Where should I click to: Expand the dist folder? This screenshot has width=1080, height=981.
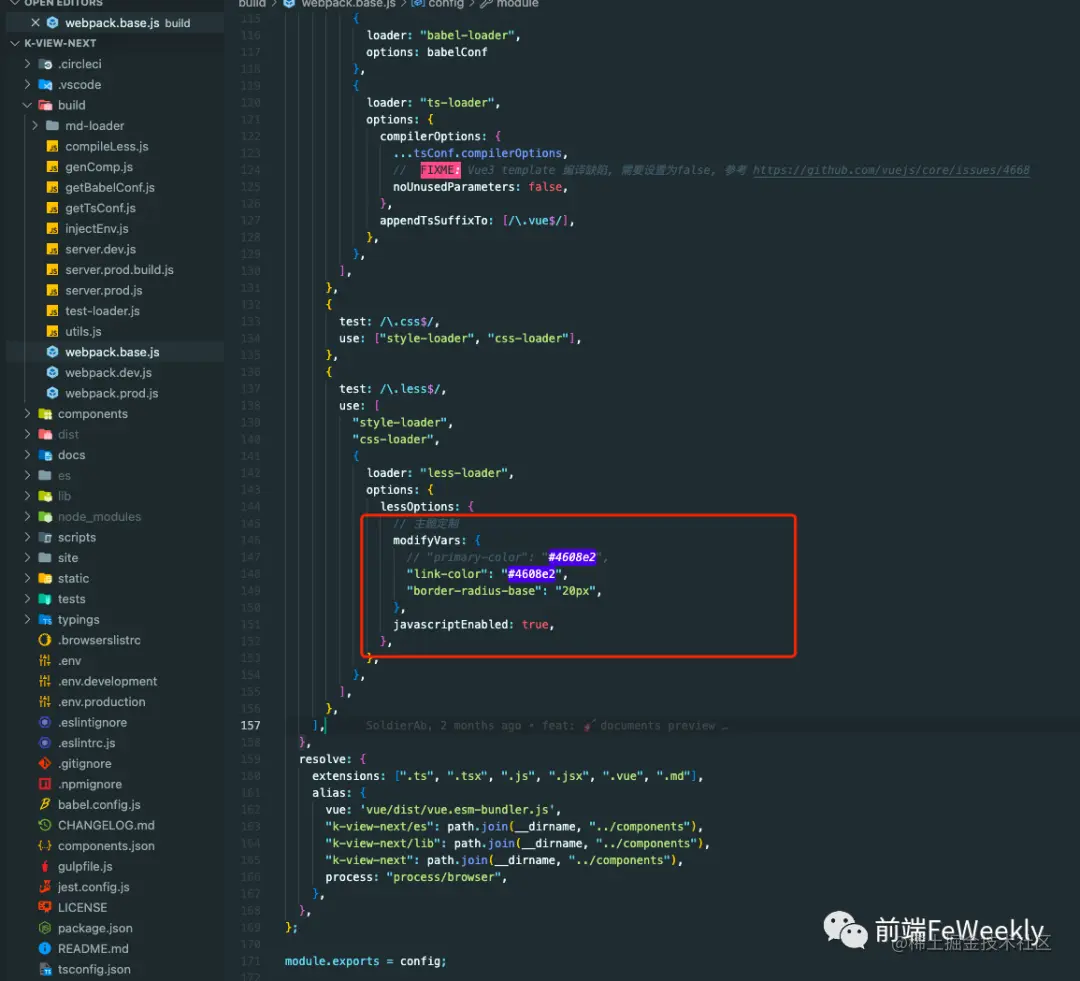click(28, 435)
